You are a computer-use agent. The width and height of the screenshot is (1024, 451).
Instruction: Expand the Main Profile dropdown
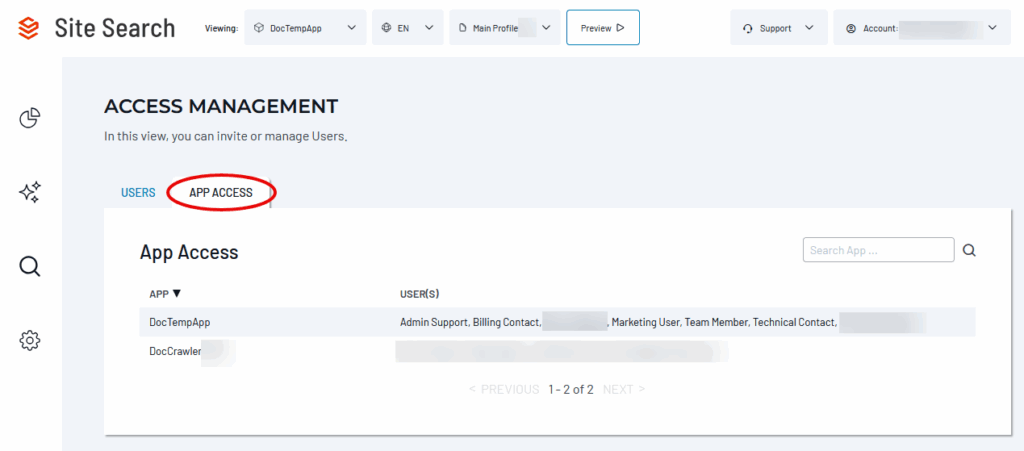click(504, 28)
